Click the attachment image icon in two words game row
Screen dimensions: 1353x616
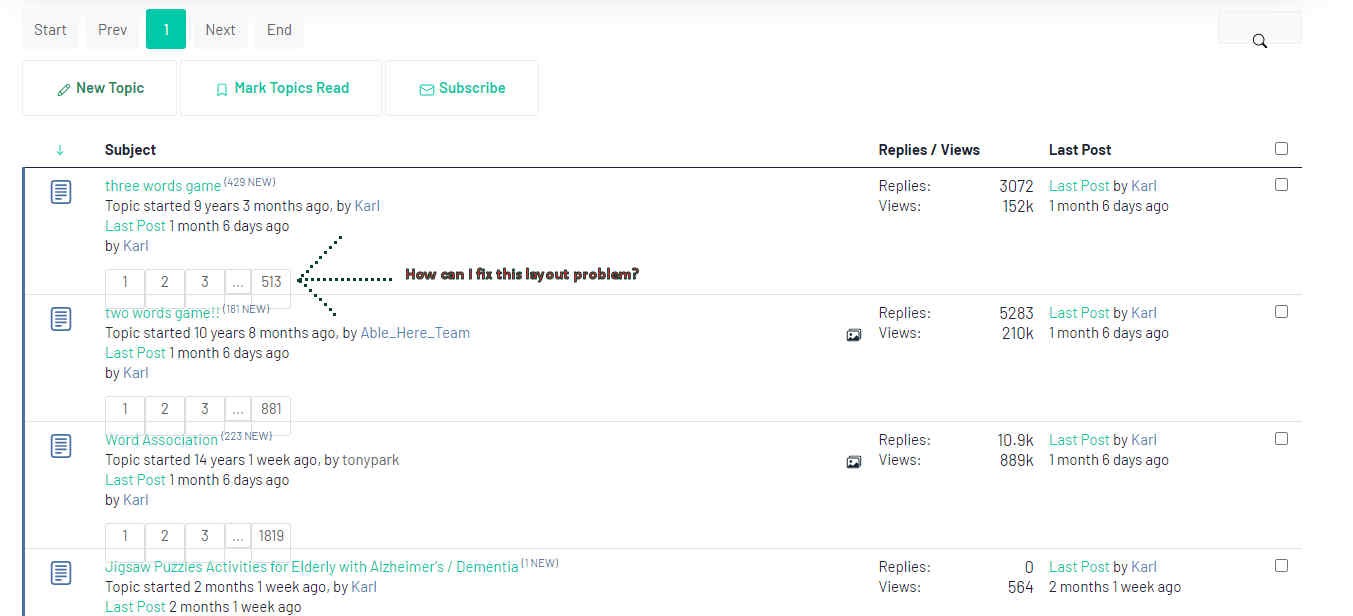853,335
